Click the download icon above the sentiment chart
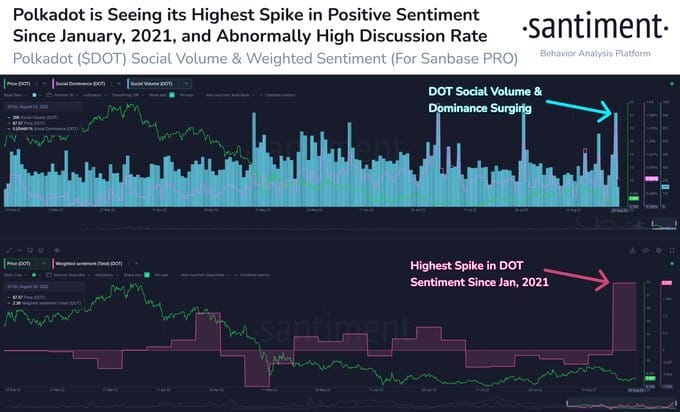680x412 pixels. [632, 251]
